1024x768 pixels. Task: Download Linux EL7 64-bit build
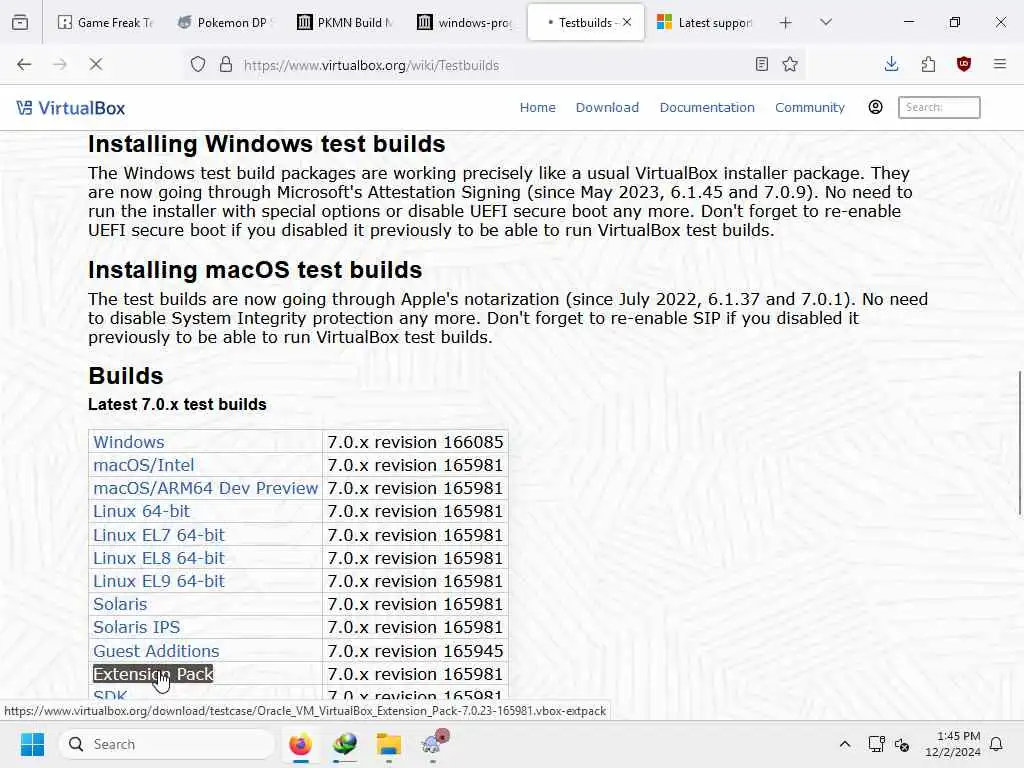click(x=159, y=535)
